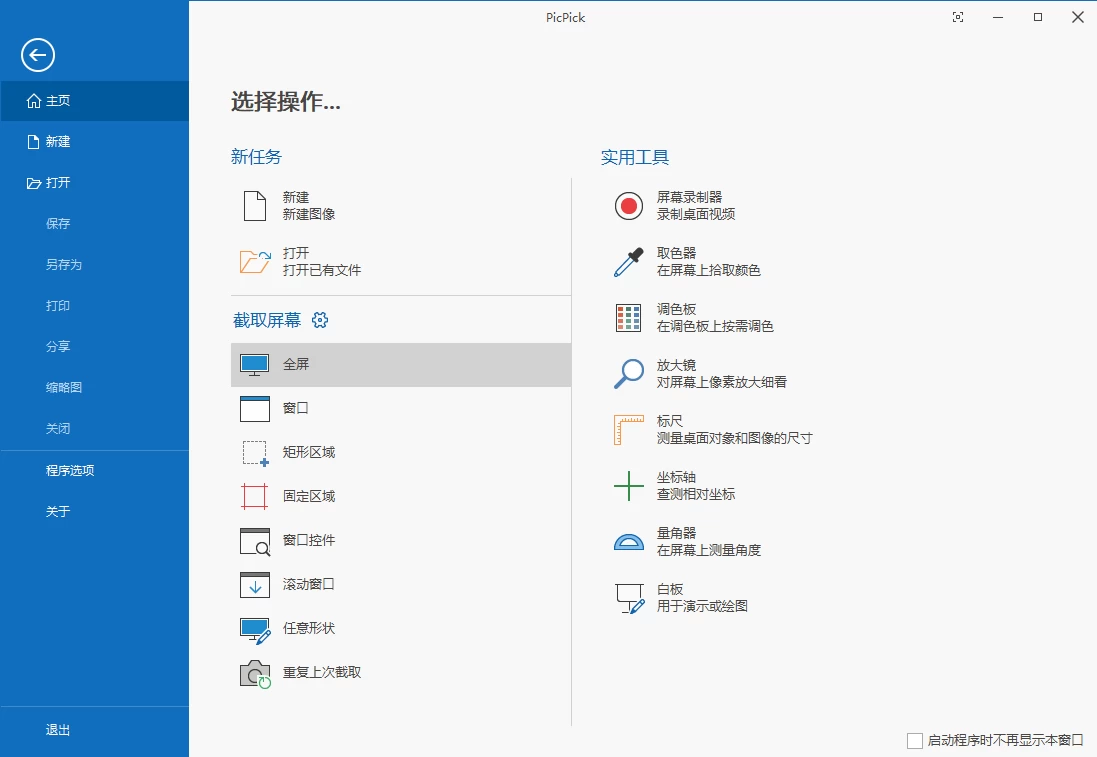Open the 新建 sidebar menu item
This screenshot has width=1097, height=757.
[58, 142]
